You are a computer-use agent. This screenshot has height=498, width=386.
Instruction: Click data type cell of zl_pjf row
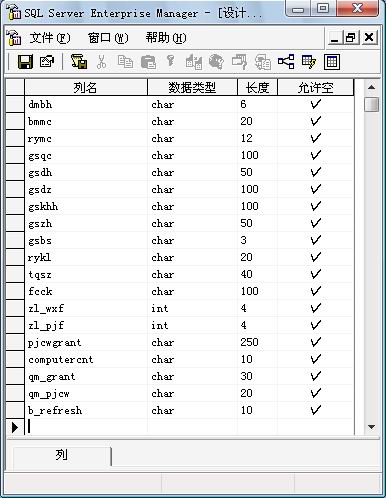[192, 325]
